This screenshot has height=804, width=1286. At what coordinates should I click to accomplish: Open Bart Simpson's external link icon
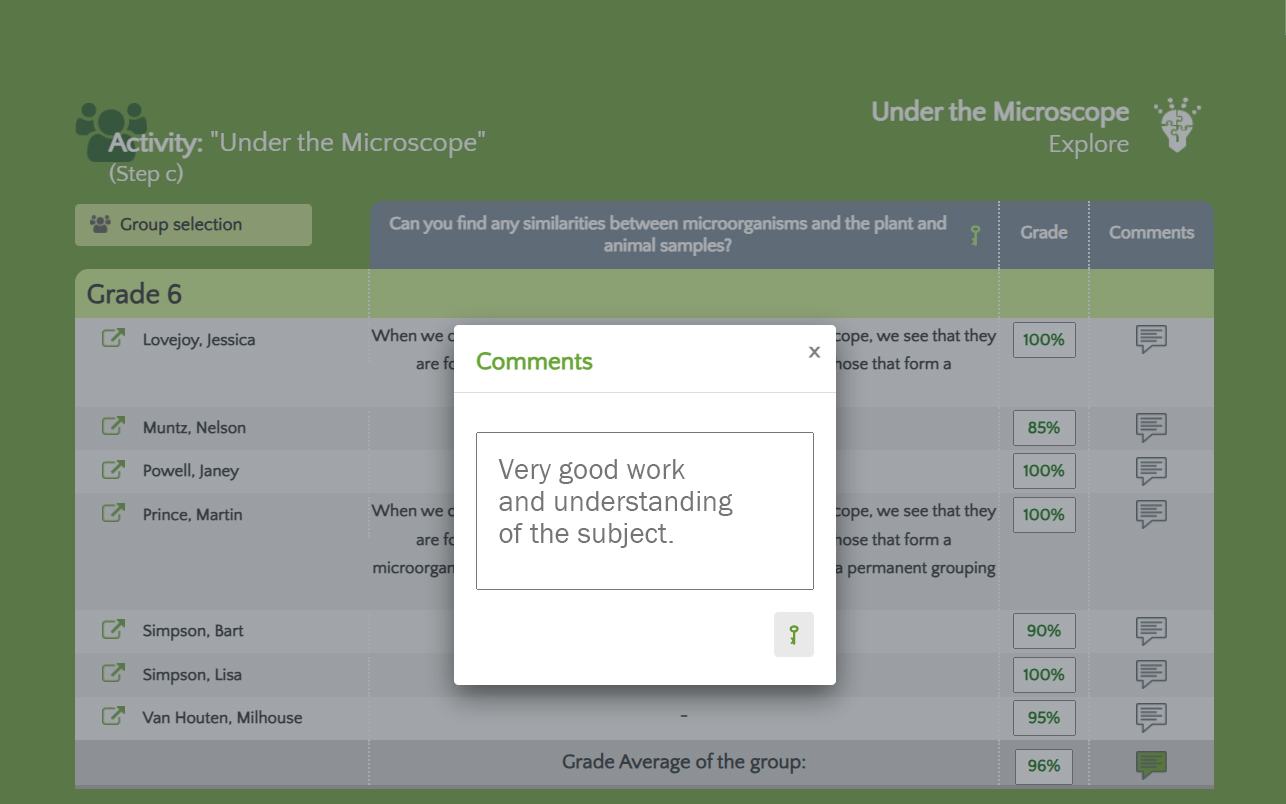pos(114,630)
